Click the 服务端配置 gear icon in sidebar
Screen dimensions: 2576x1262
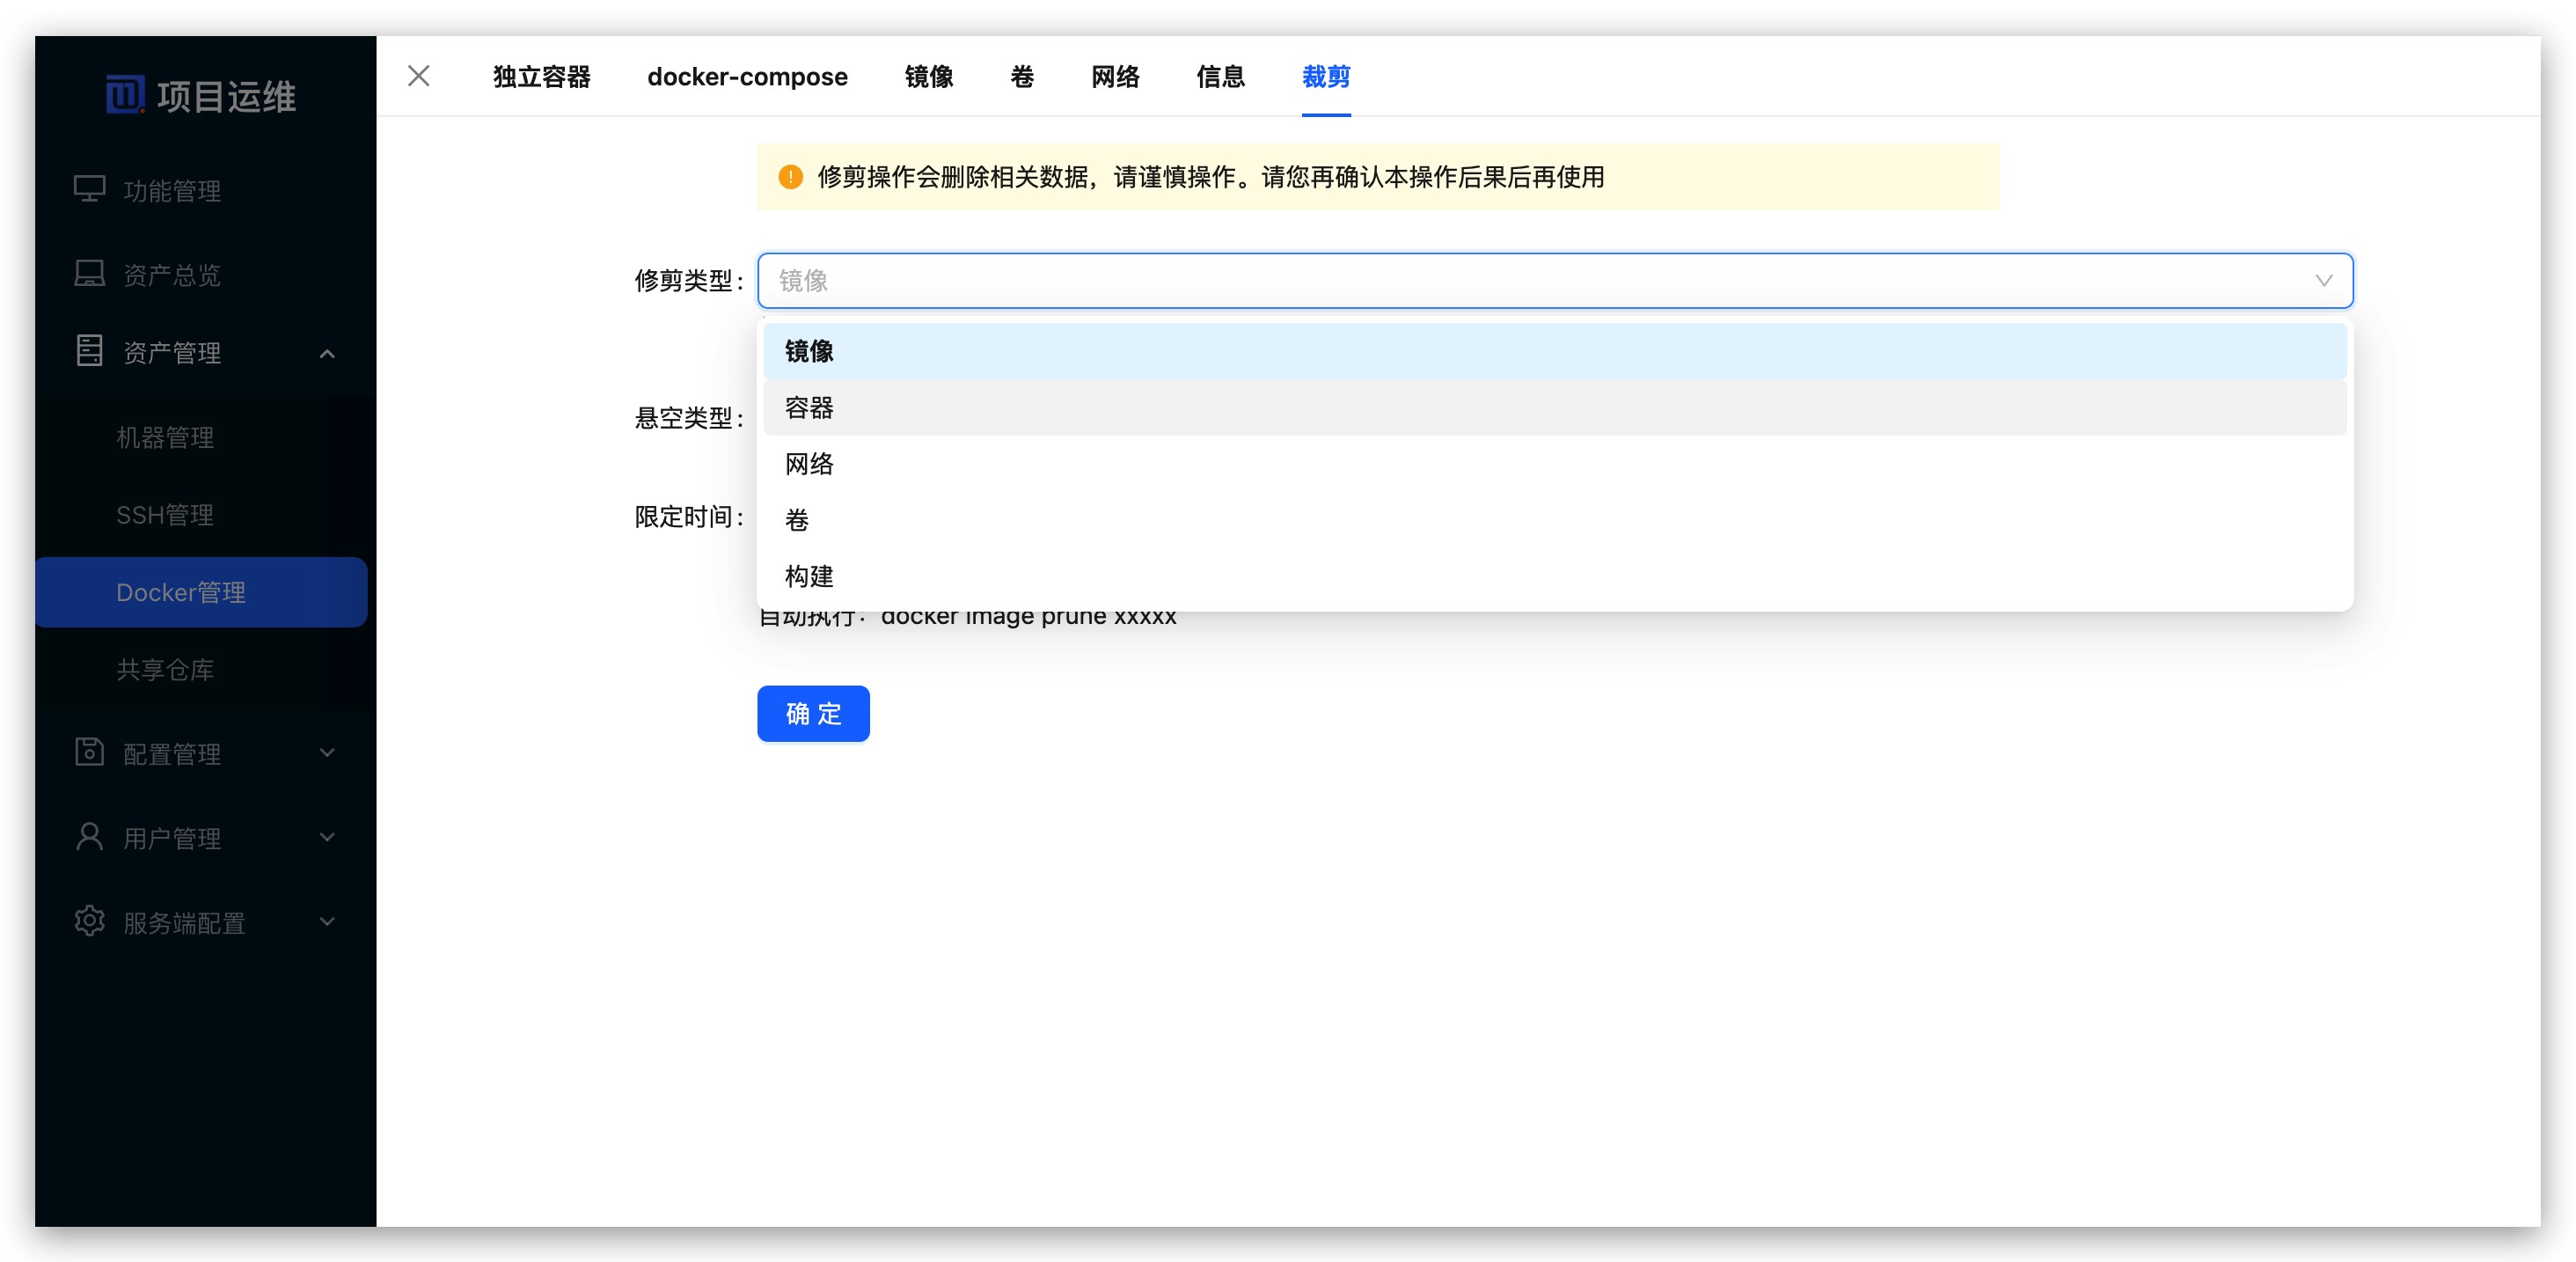pos(90,922)
